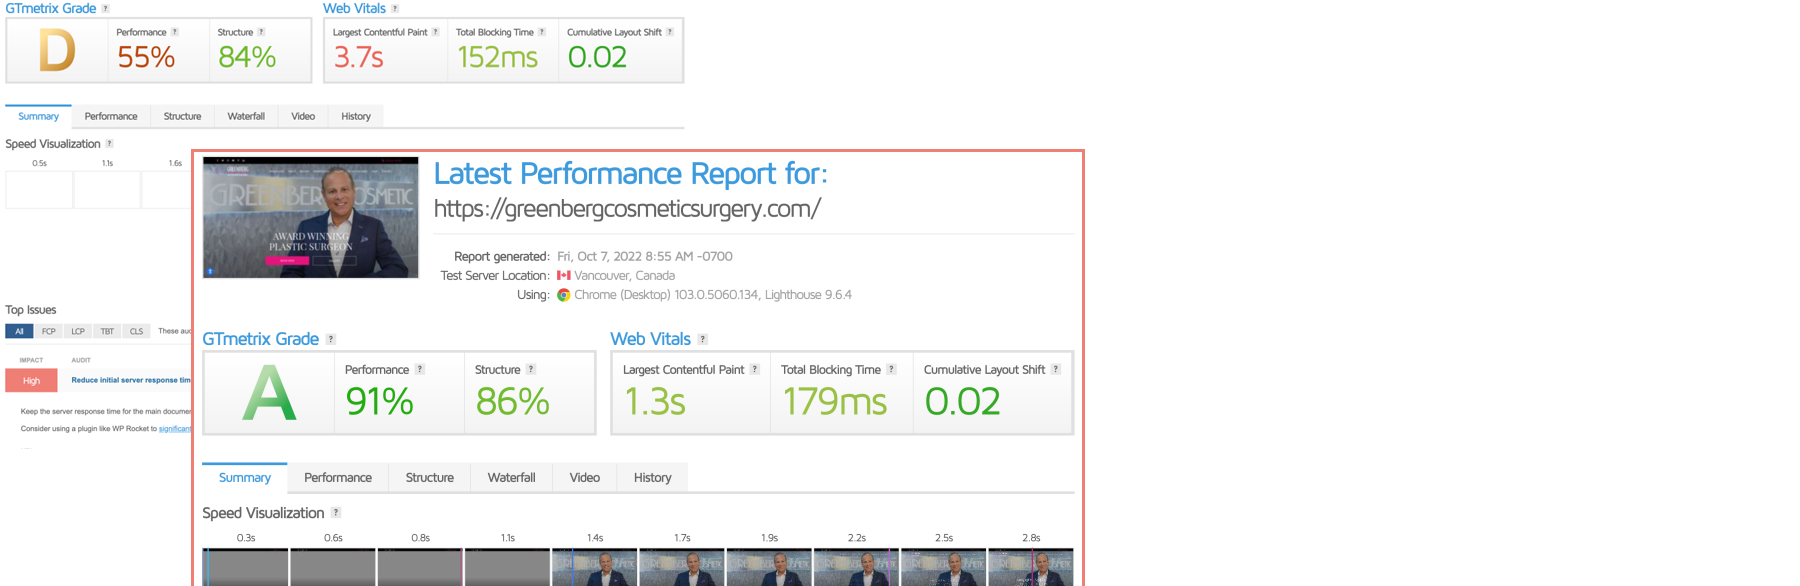Click the website screenshot thumbnail
The height and width of the screenshot is (586, 1800).
click(311, 217)
